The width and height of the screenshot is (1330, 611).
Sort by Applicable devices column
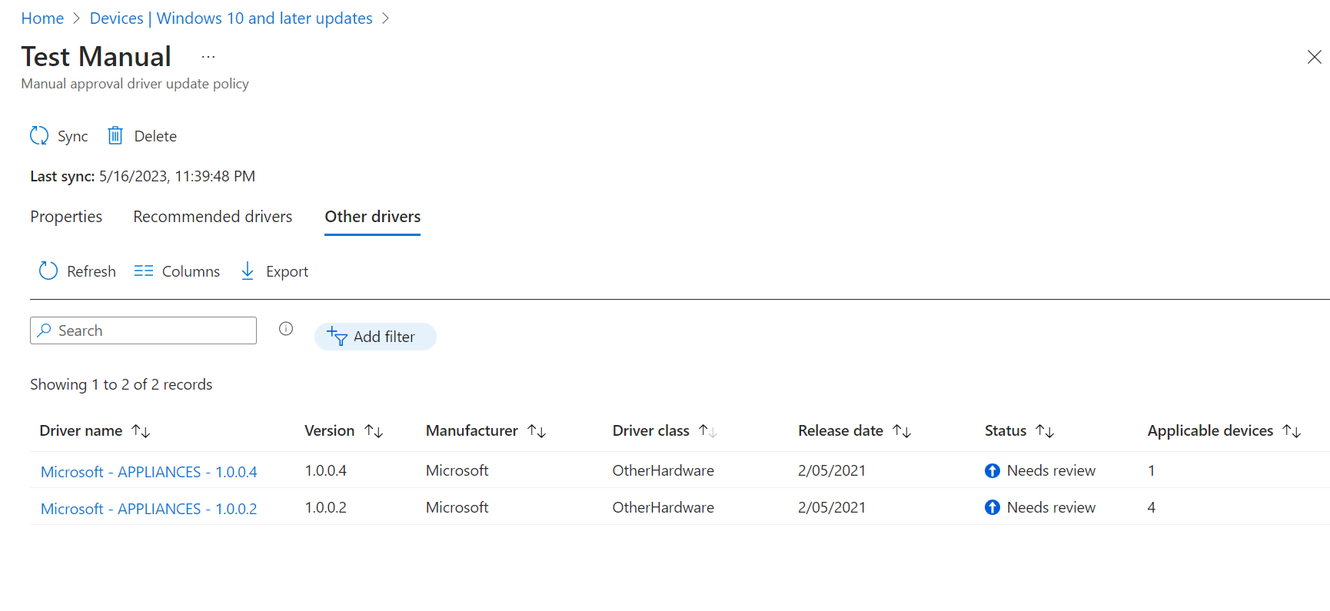1292,431
